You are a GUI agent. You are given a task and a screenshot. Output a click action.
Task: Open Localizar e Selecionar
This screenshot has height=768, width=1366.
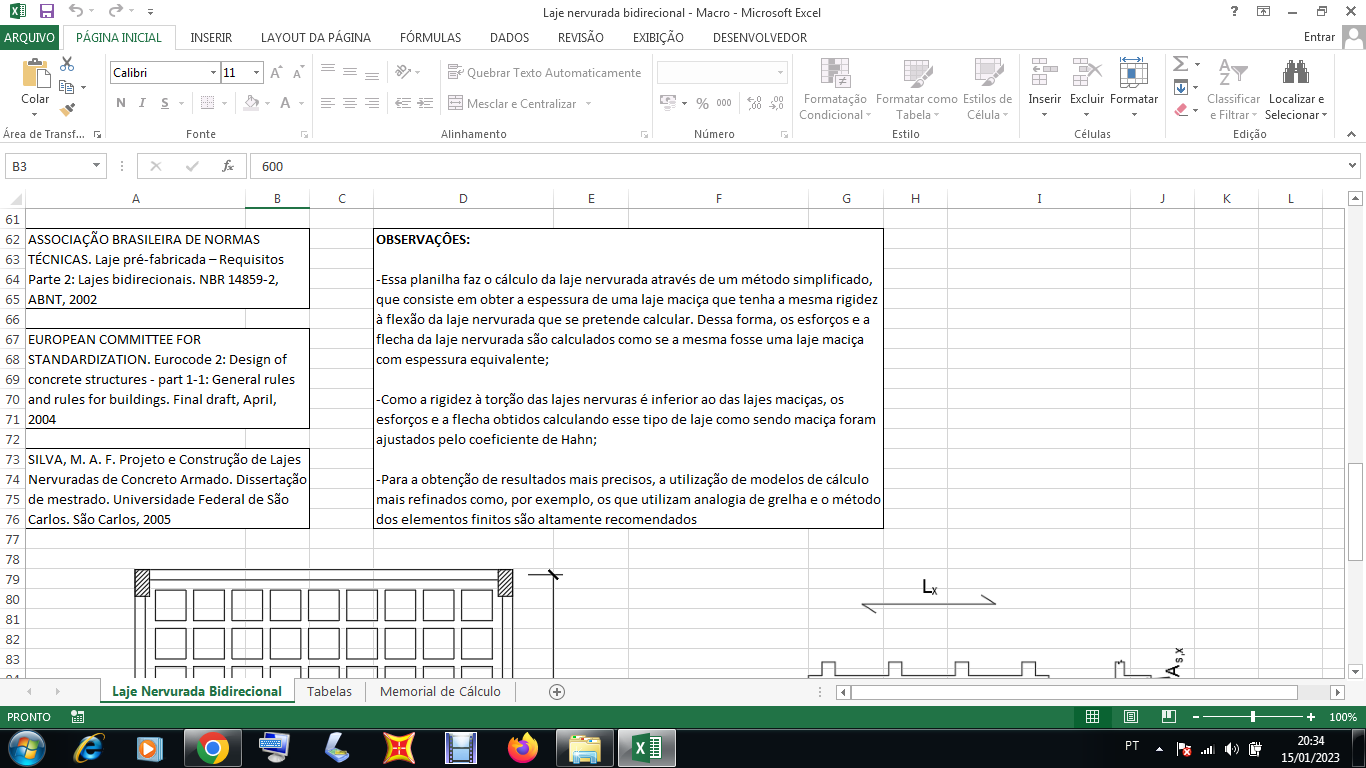coord(1296,89)
